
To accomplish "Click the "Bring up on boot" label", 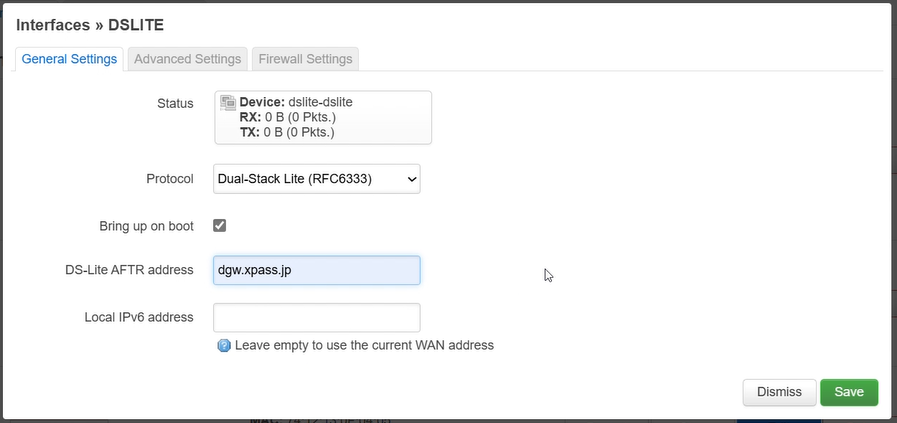I will pyautogui.click(x=146, y=226).
